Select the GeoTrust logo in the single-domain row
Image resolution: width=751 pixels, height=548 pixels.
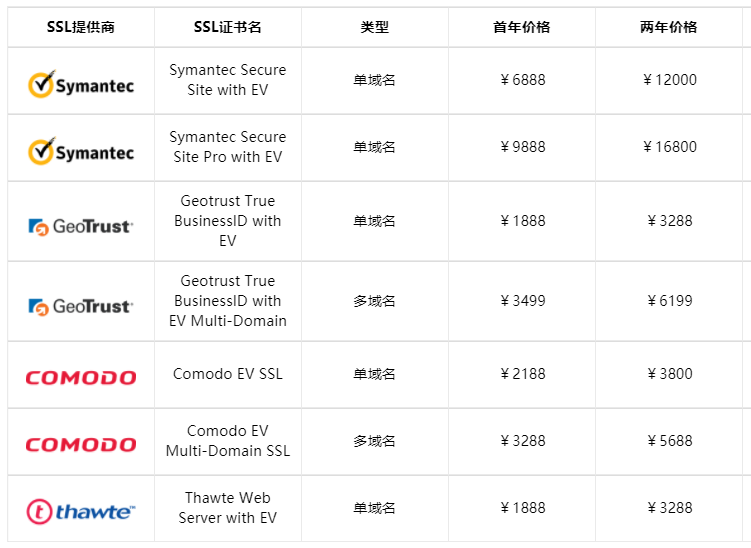tap(81, 226)
